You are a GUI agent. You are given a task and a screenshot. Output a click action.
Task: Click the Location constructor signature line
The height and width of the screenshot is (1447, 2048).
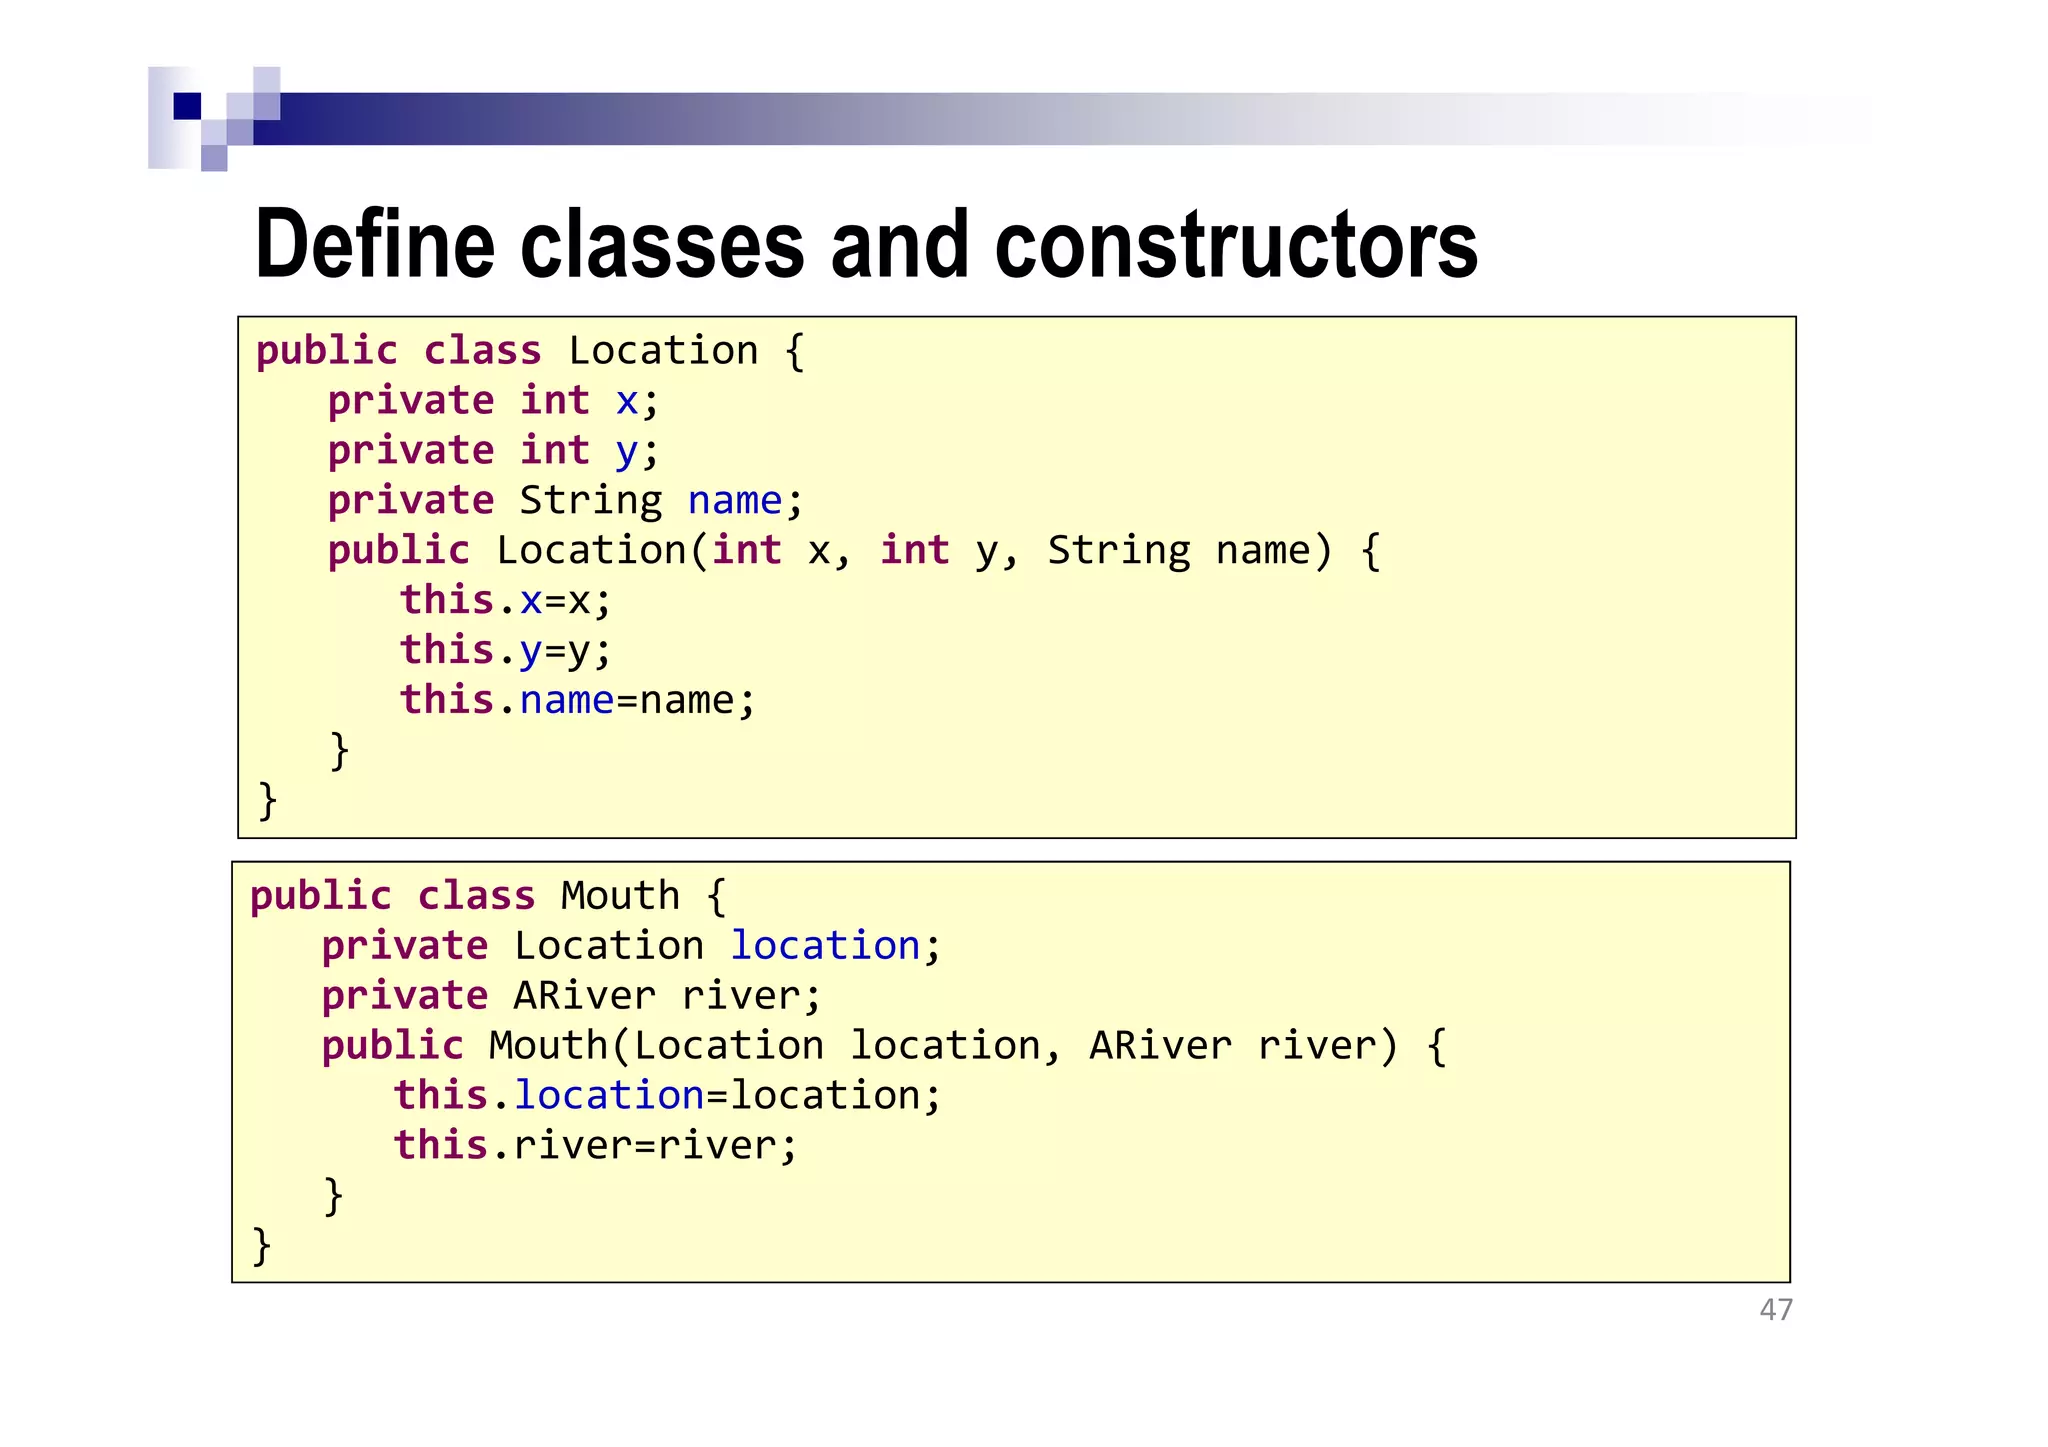[x=854, y=550]
